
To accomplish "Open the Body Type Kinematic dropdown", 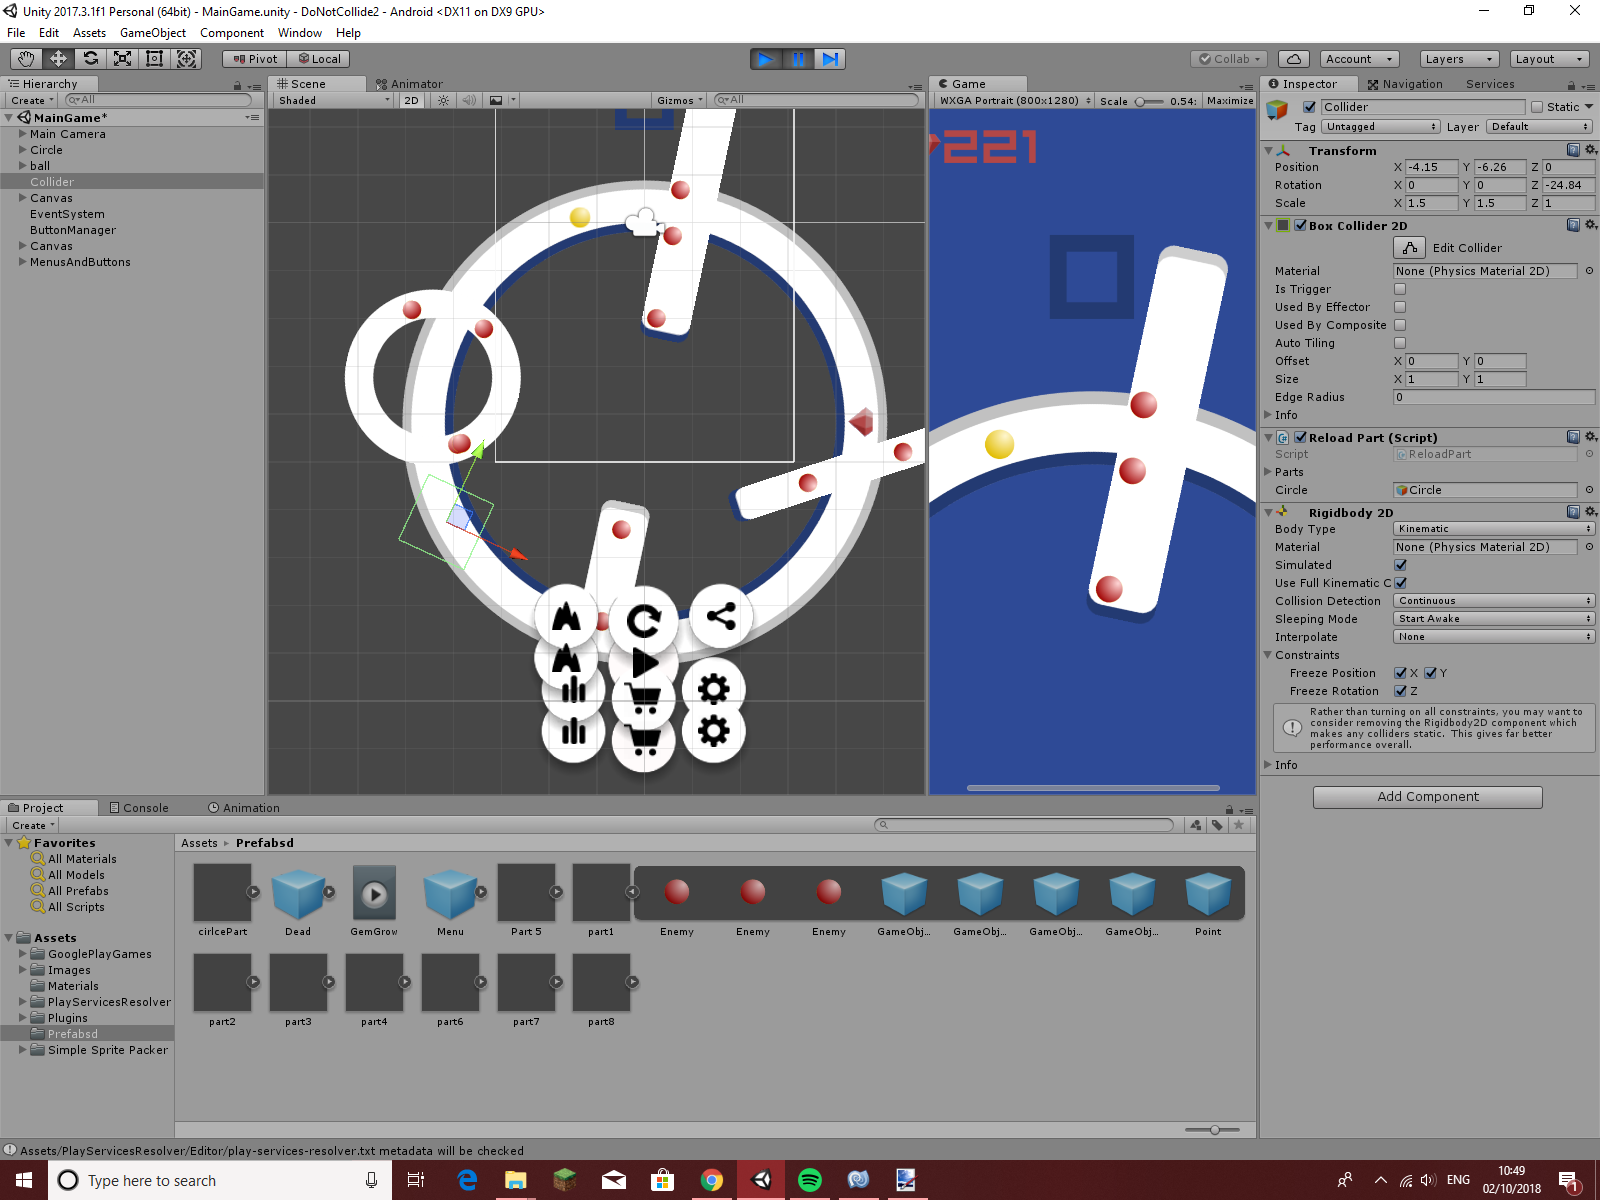I will click(x=1494, y=529).
